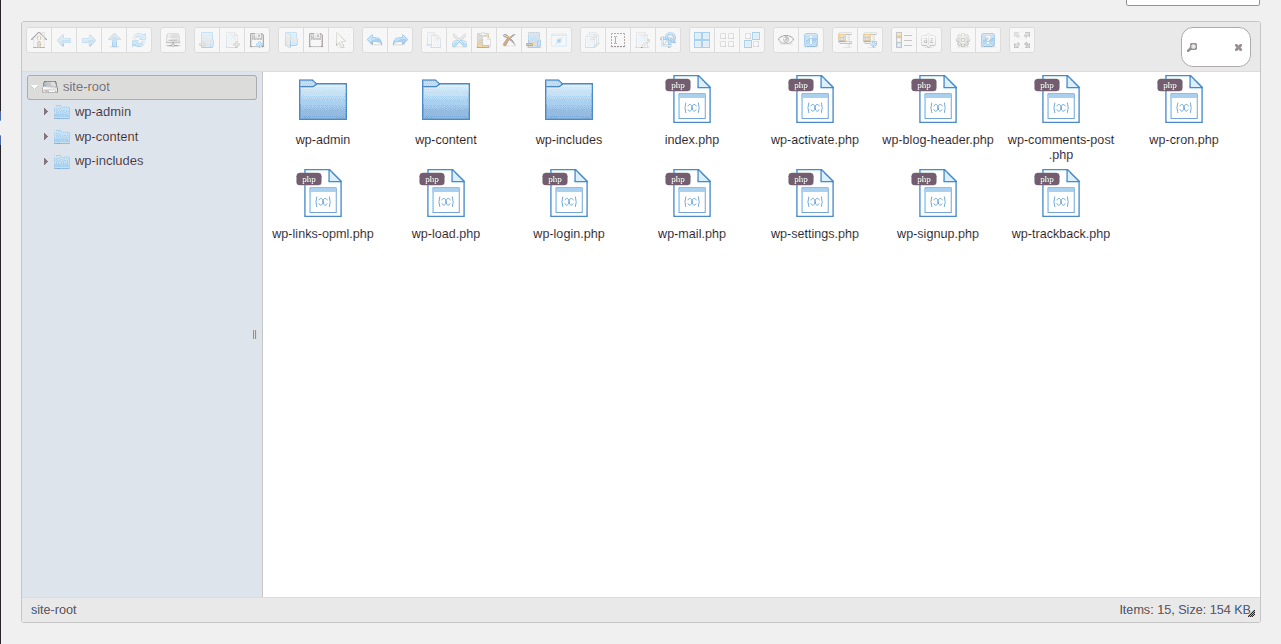Click the open folder toolbar icon
The width and height of the screenshot is (1281, 644).
click(x=291, y=41)
